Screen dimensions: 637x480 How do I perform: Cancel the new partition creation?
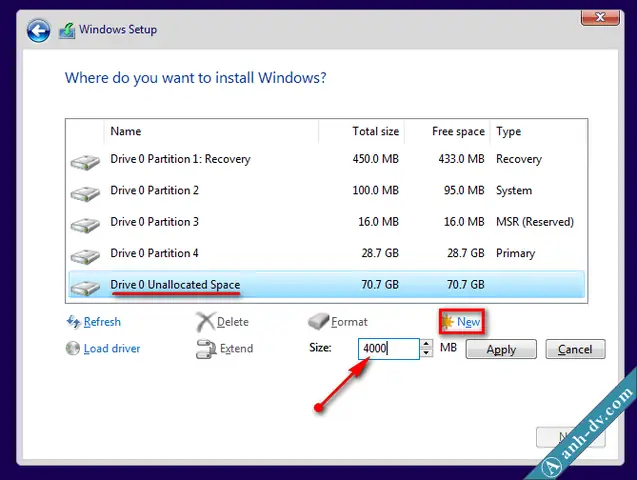point(575,349)
